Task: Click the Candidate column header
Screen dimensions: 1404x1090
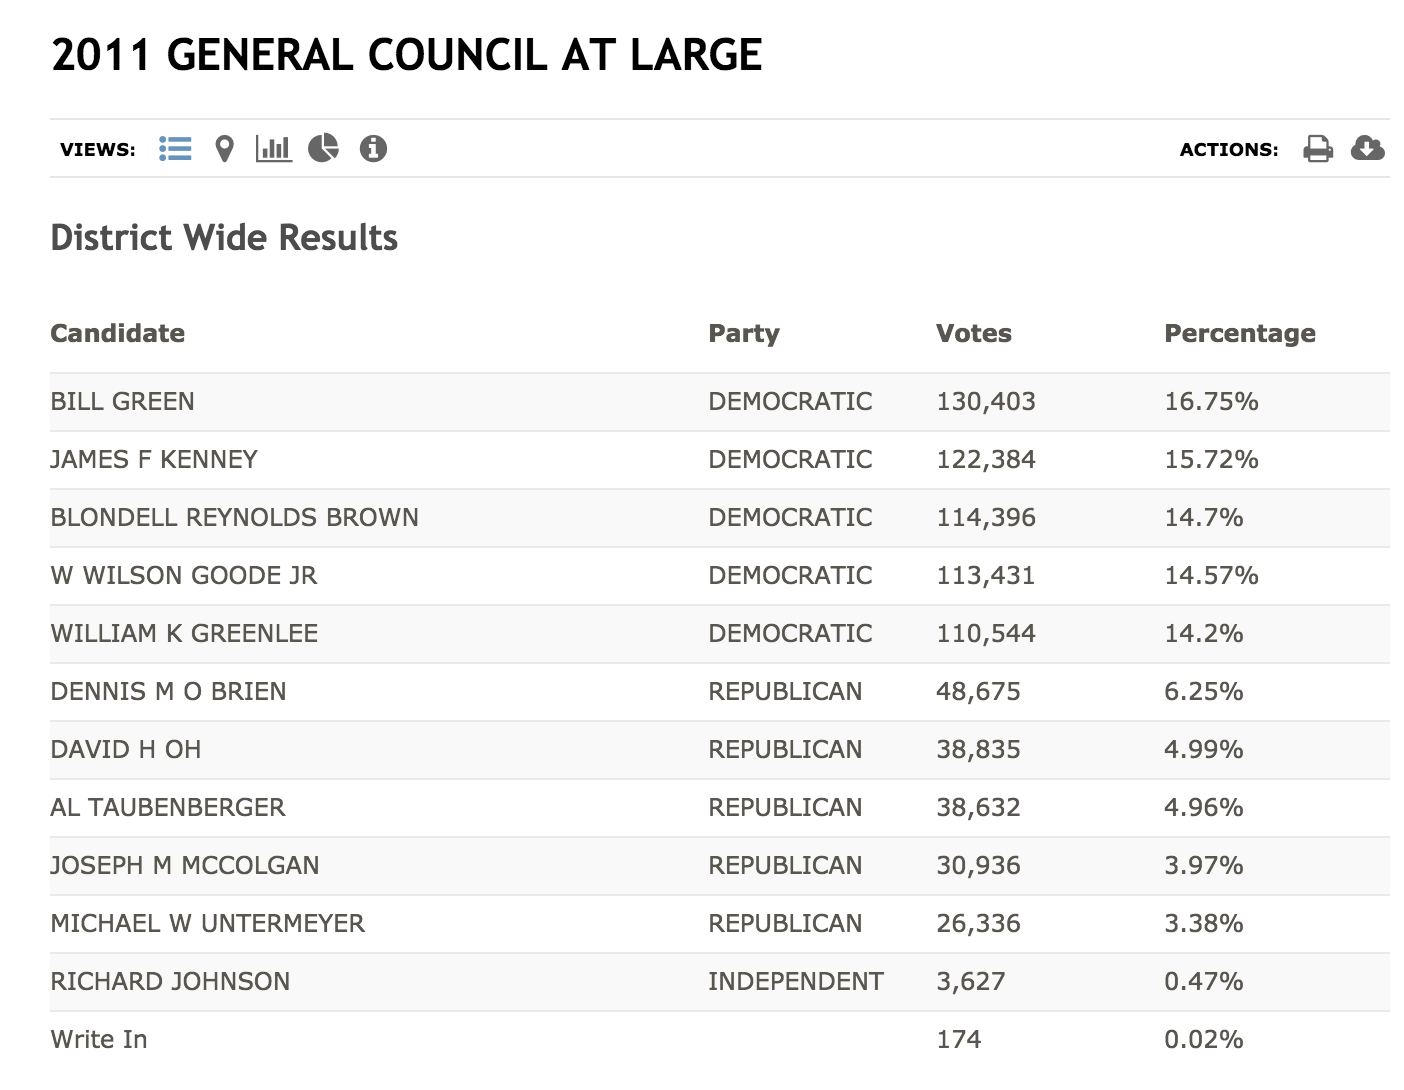Action: (118, 333)
